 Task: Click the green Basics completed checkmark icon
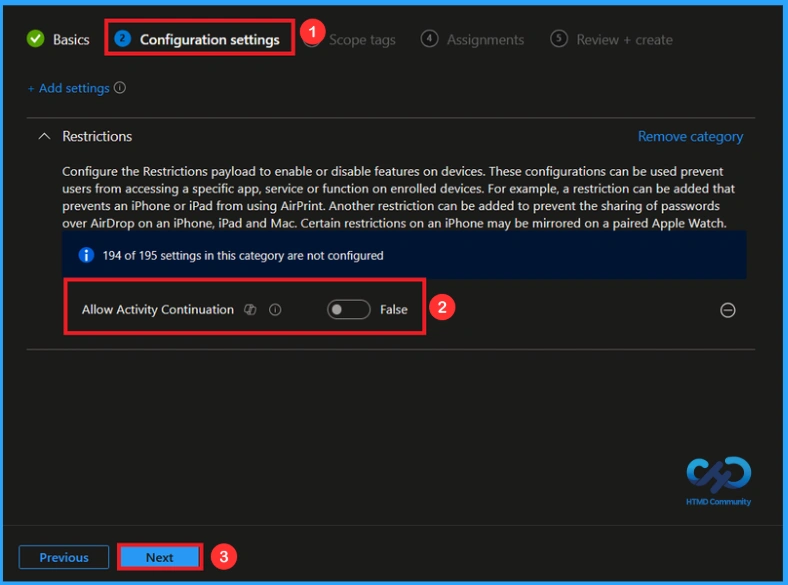tap(36, 39)
